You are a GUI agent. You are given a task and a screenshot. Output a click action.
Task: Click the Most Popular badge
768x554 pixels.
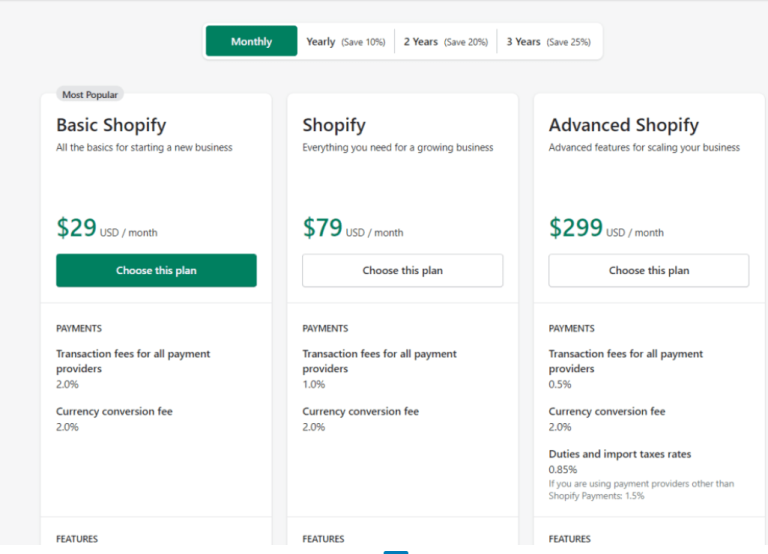(90, 95)
